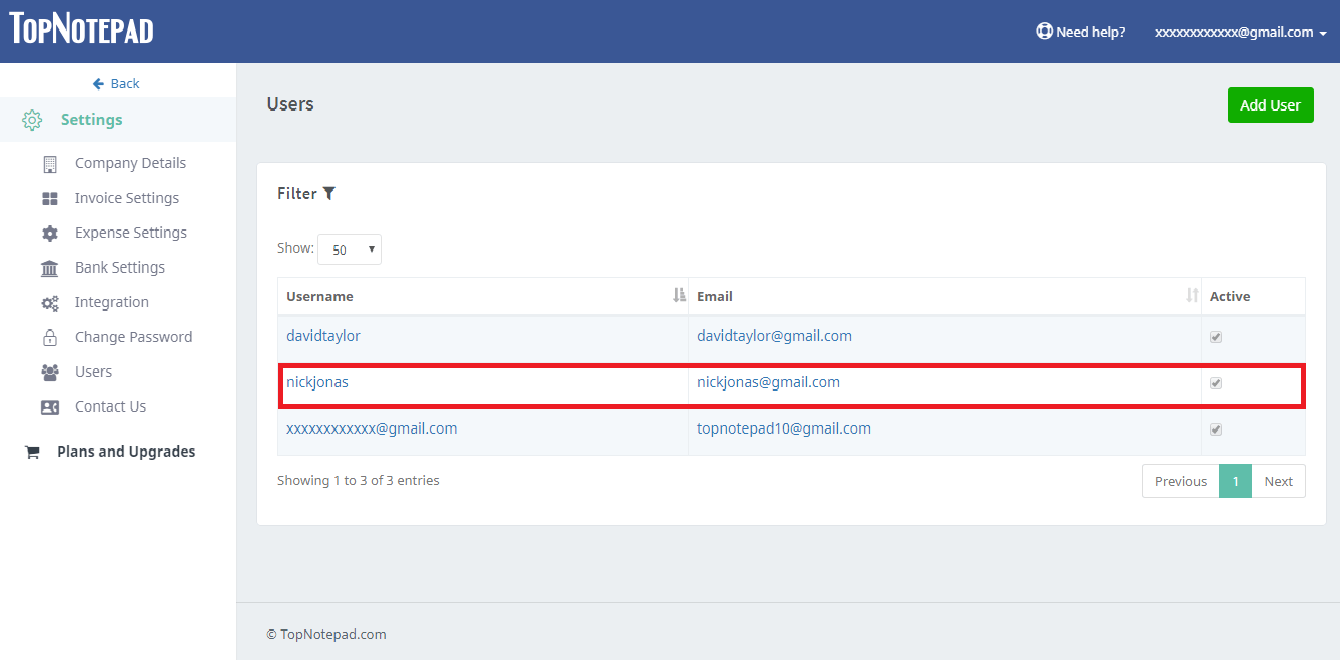Toggle Active checkbox for nickjonas
Image resolution: width=1340 pixels, height=660 pixels.
pyautogui.click(x=1216, y=383)
